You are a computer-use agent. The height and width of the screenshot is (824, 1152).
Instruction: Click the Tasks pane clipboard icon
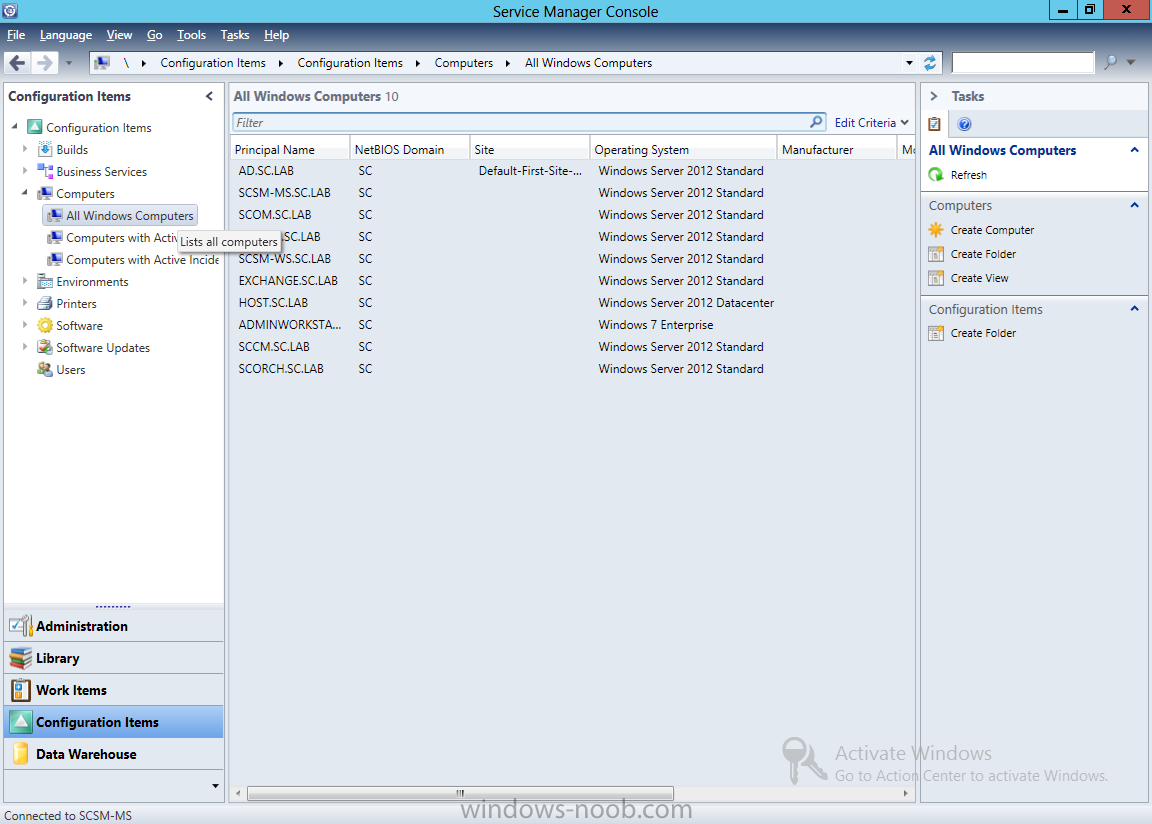pyautogui.click(x=935, y=124)
